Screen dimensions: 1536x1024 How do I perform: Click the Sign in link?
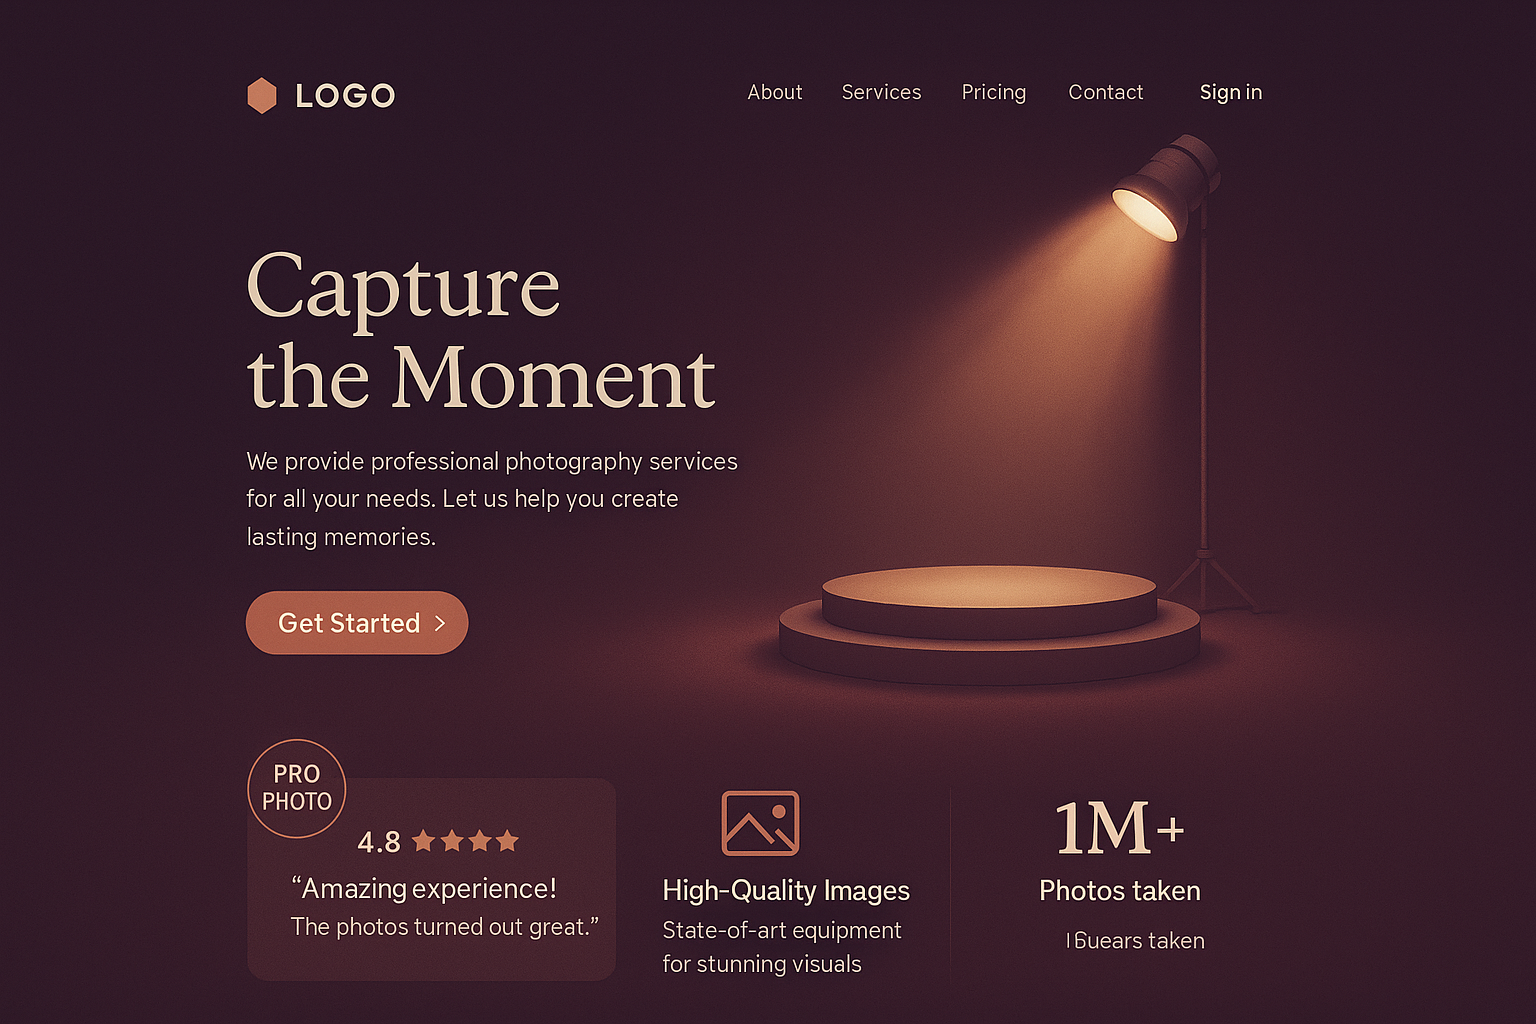(1231, 93)
